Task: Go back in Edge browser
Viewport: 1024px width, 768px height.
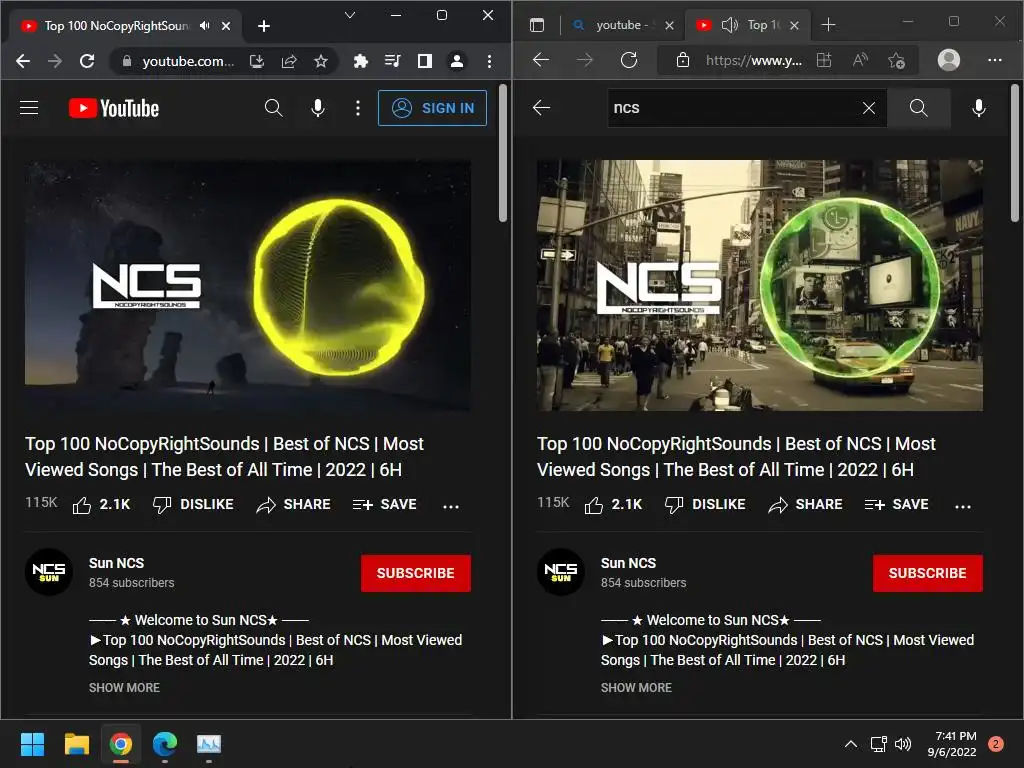Action: click(541, 60)
